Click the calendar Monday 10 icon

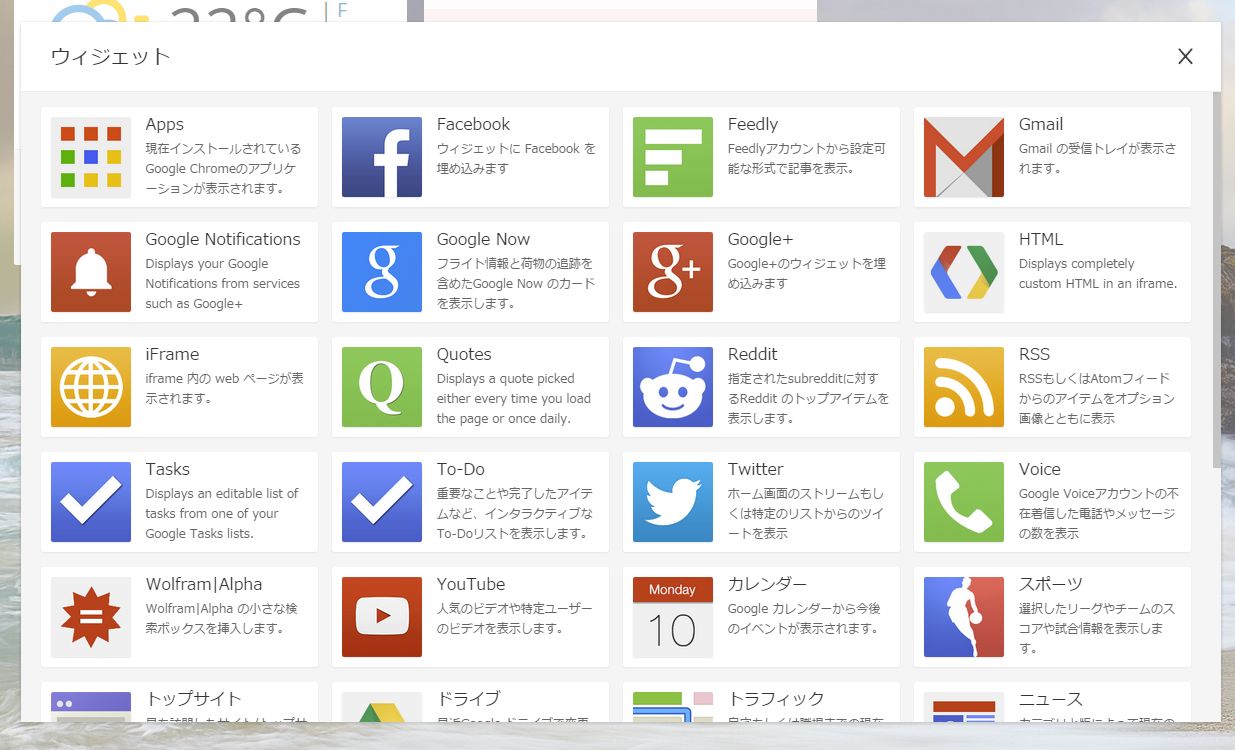coord(673,617)
